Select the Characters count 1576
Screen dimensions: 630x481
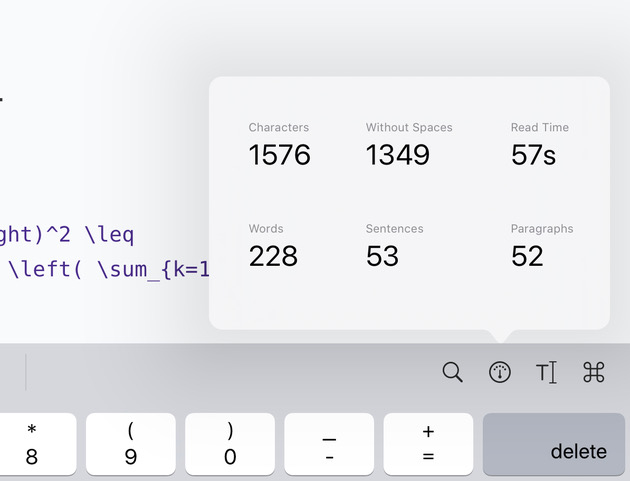[x=280, y=155]
